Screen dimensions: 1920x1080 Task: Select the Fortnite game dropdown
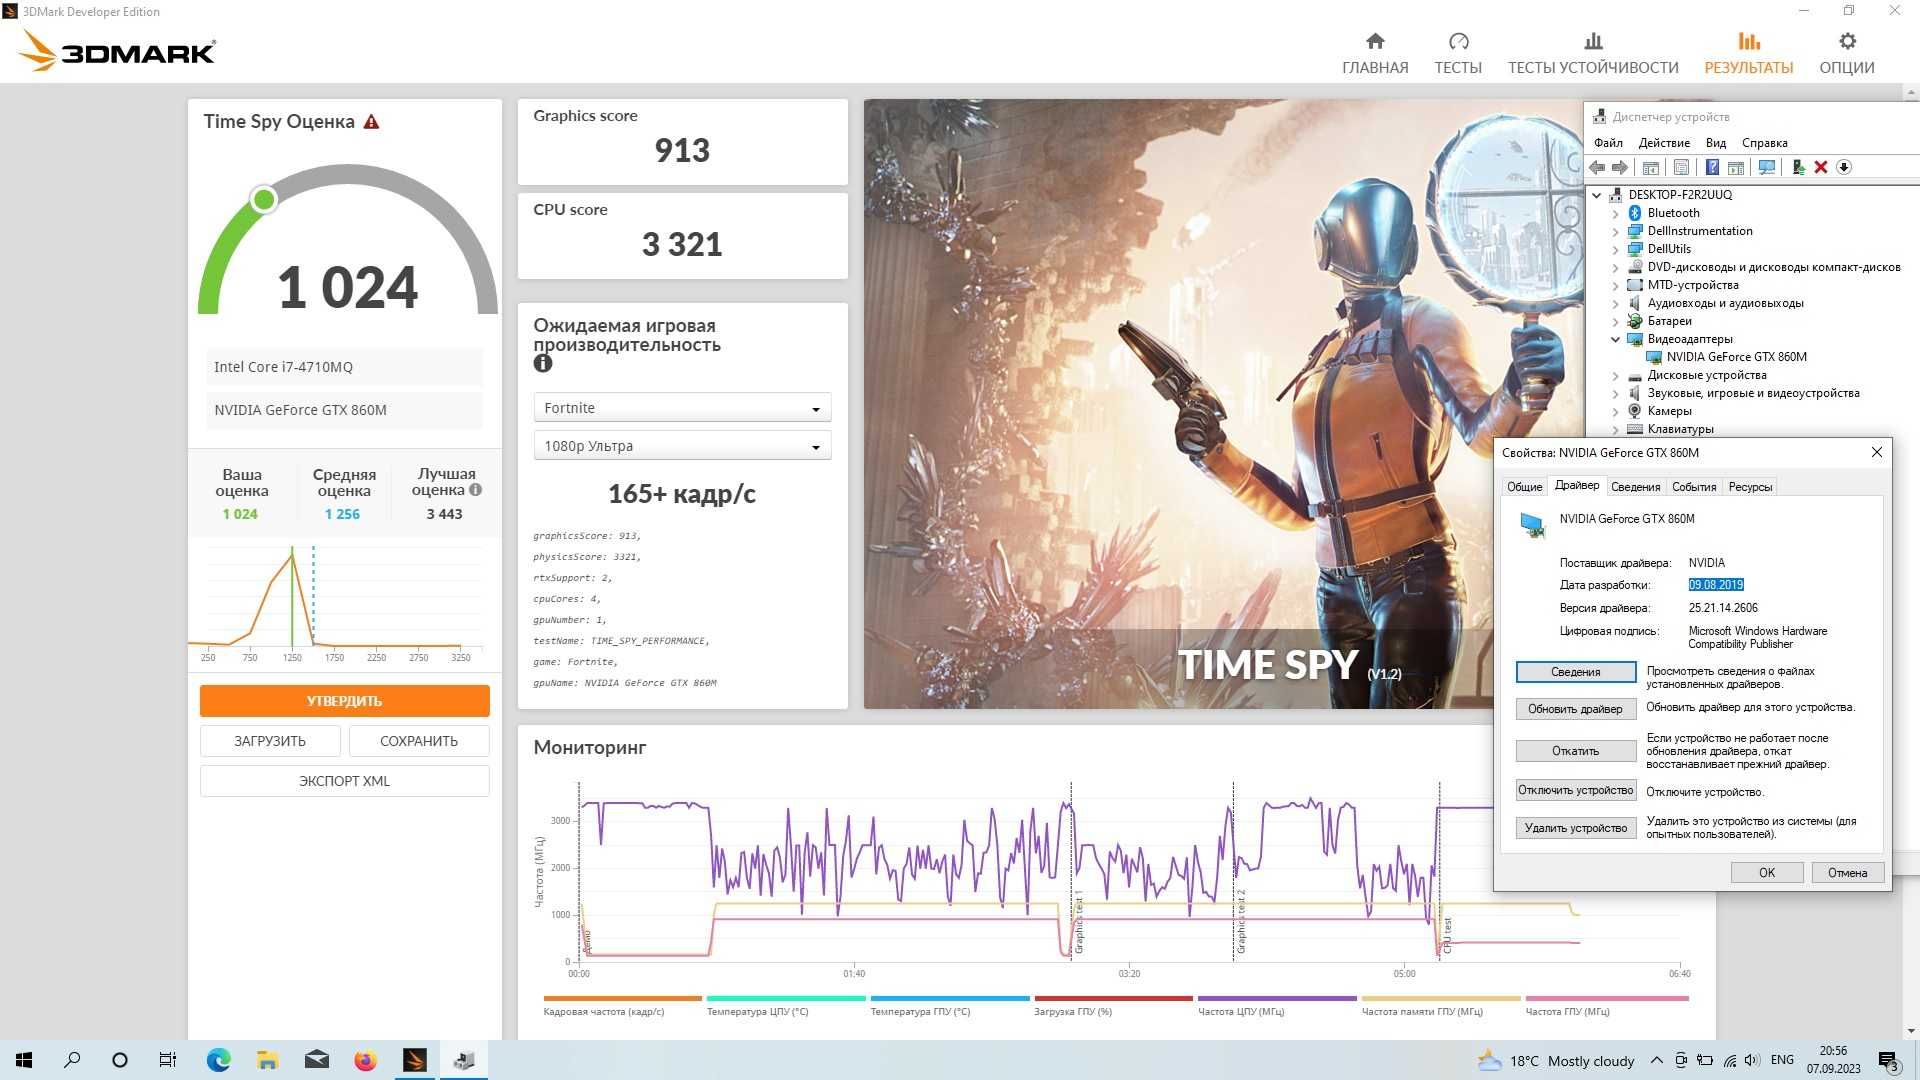pyautogui.click(x=680, y=407)
